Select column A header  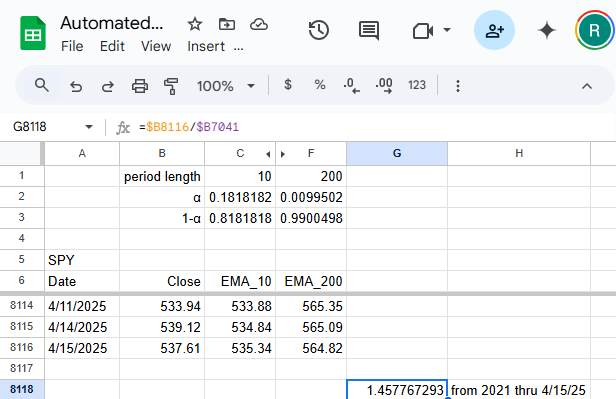tap(82, 153)
